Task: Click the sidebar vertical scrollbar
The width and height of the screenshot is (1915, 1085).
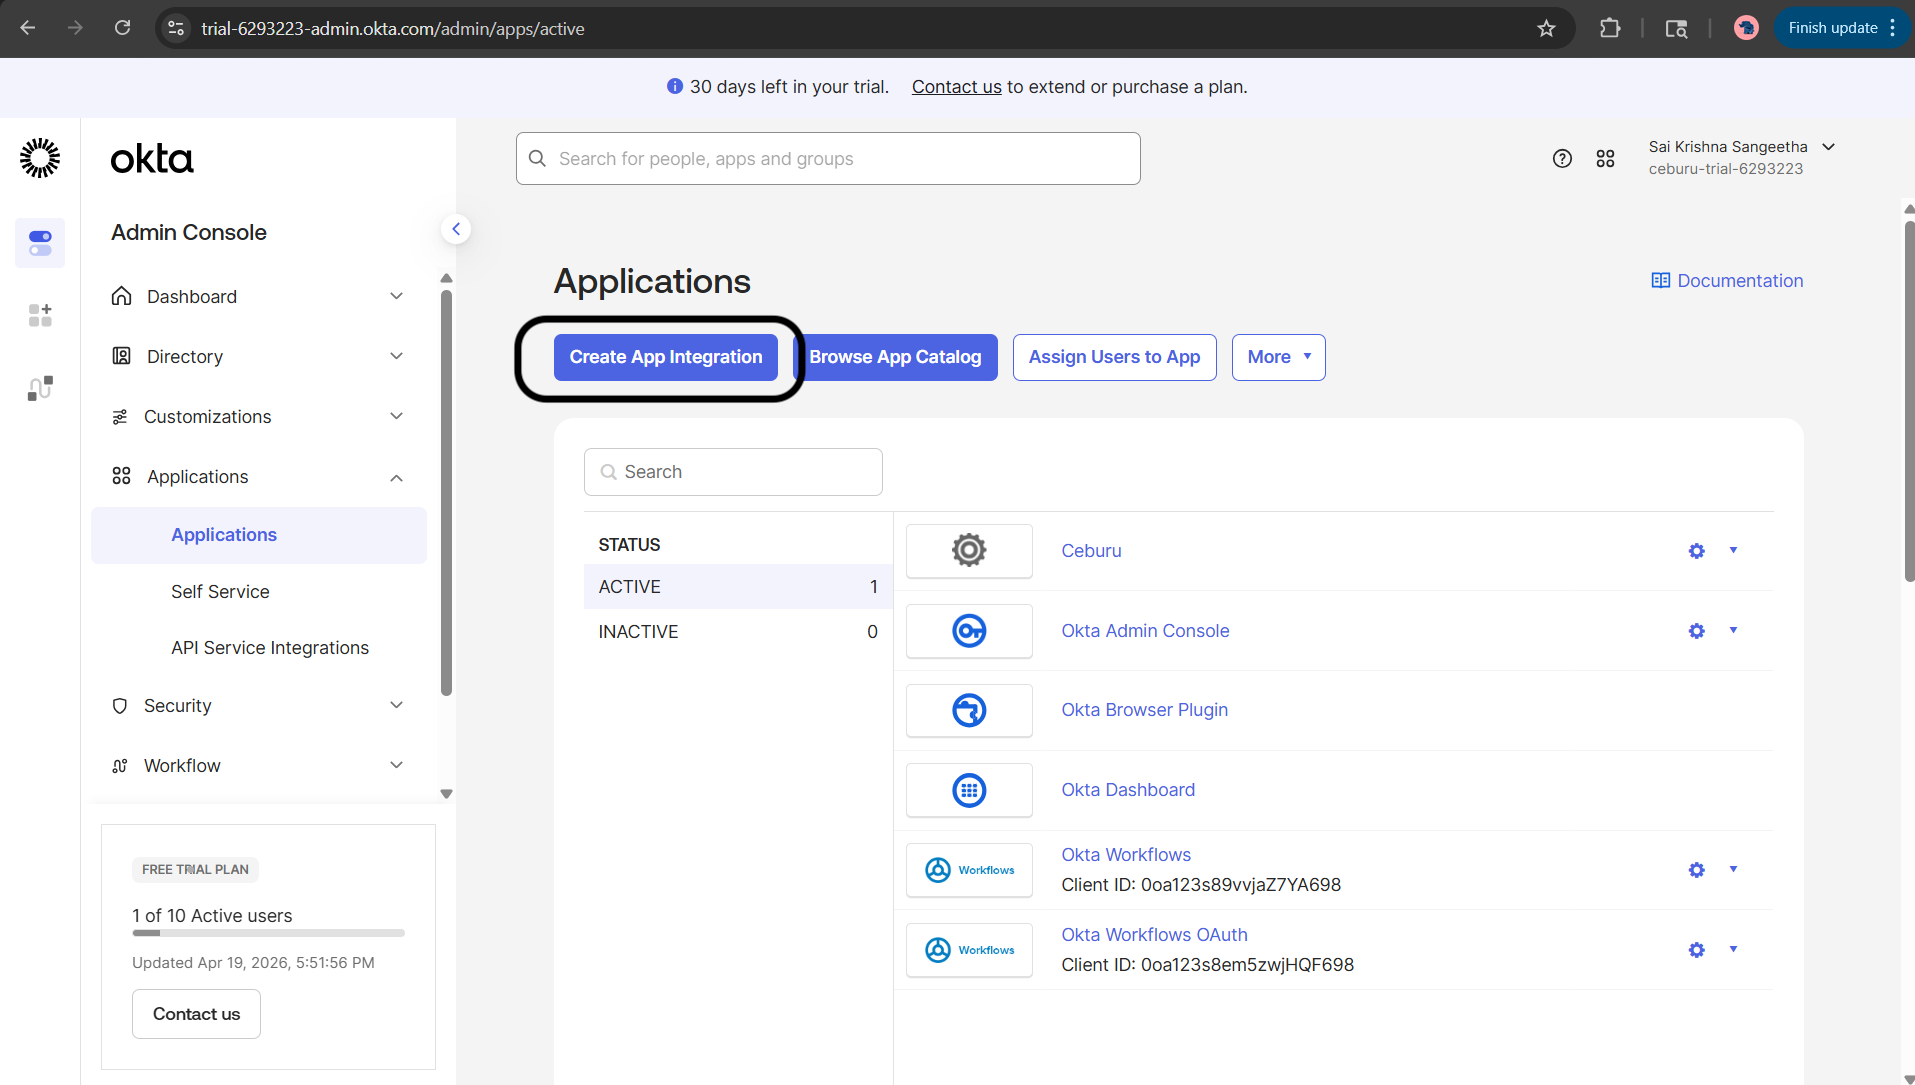Action: (x=446, y=492)
